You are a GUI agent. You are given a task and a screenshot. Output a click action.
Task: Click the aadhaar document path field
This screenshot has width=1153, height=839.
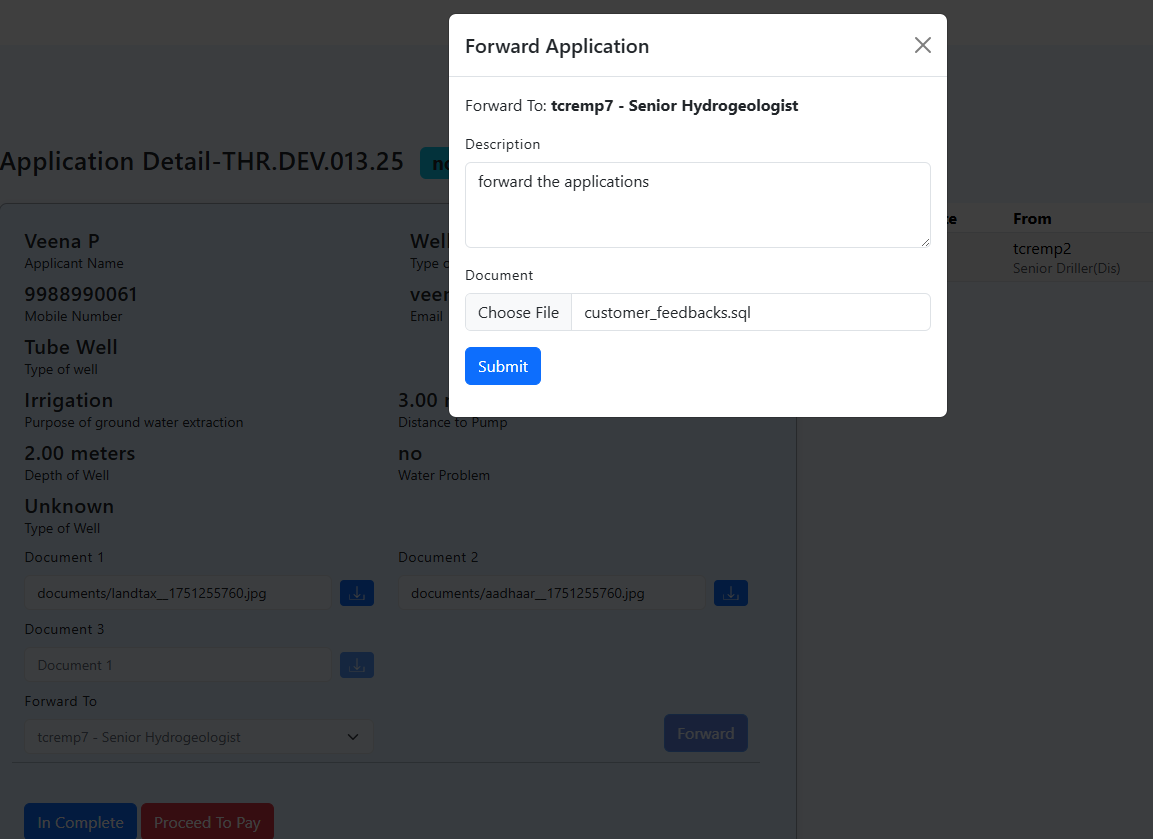551,593
